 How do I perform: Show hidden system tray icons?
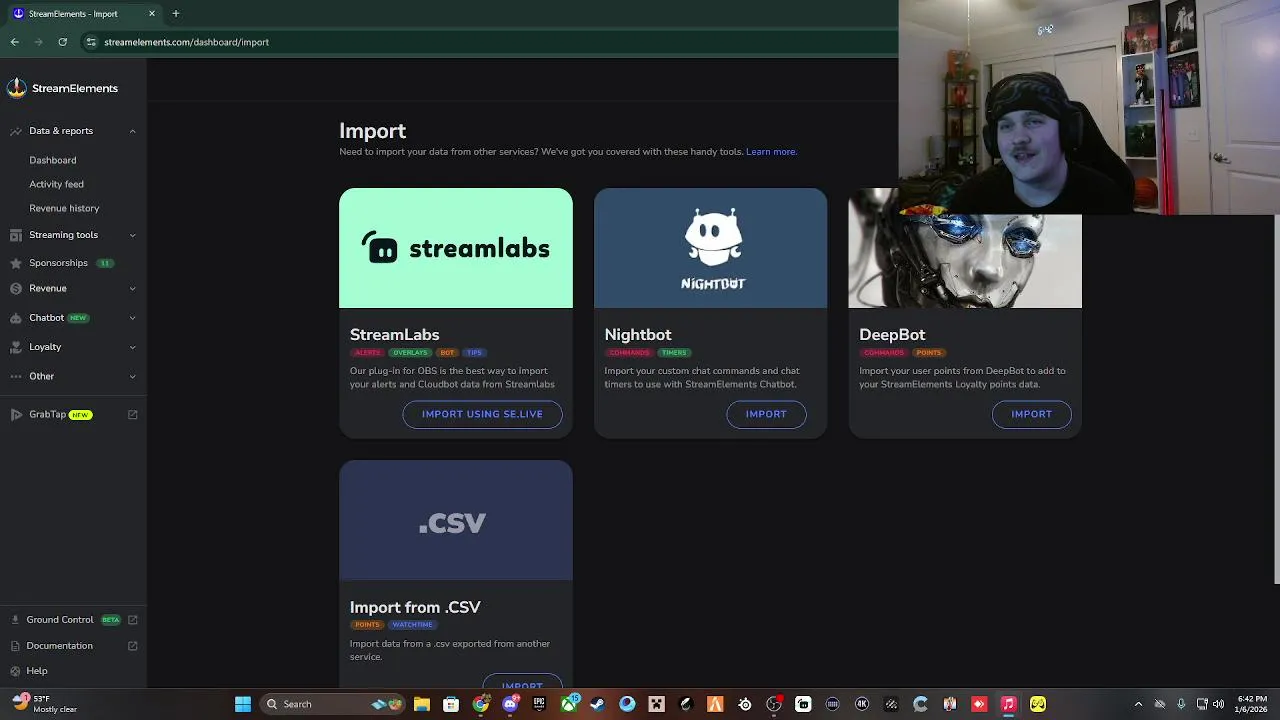point(1138,704)
